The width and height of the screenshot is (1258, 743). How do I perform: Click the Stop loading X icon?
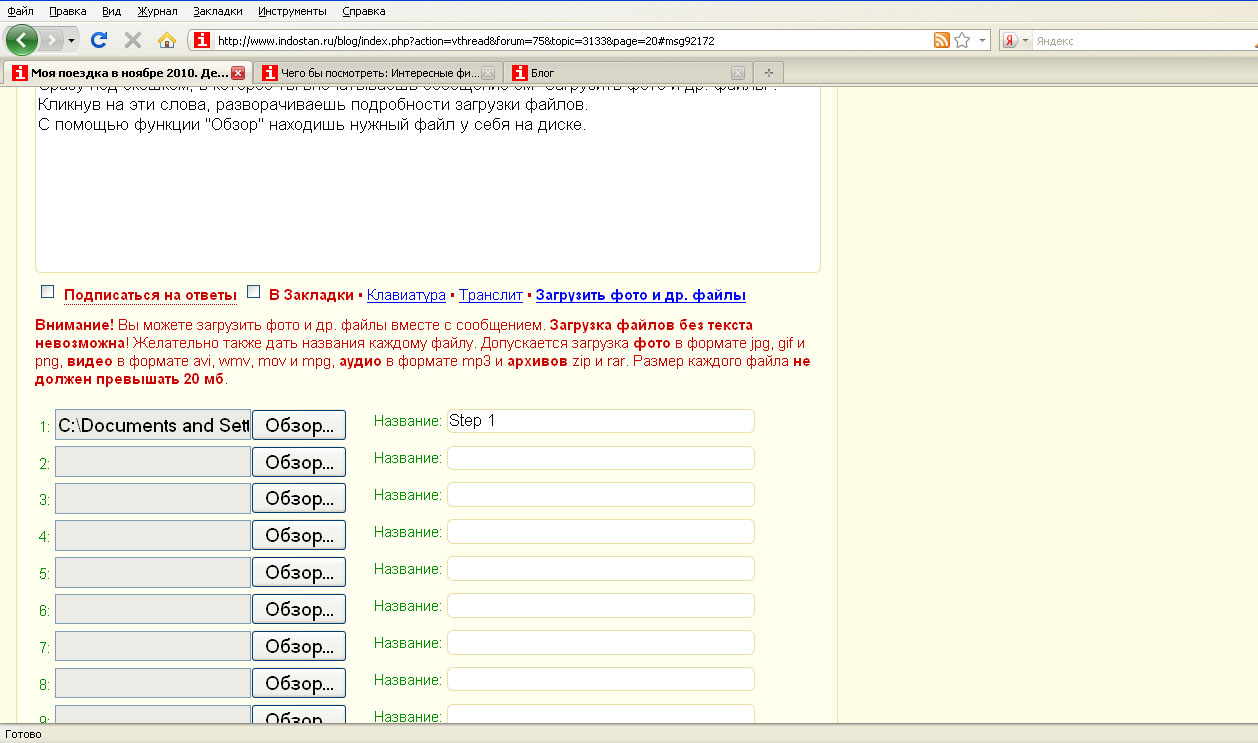(x=132, y=40)
